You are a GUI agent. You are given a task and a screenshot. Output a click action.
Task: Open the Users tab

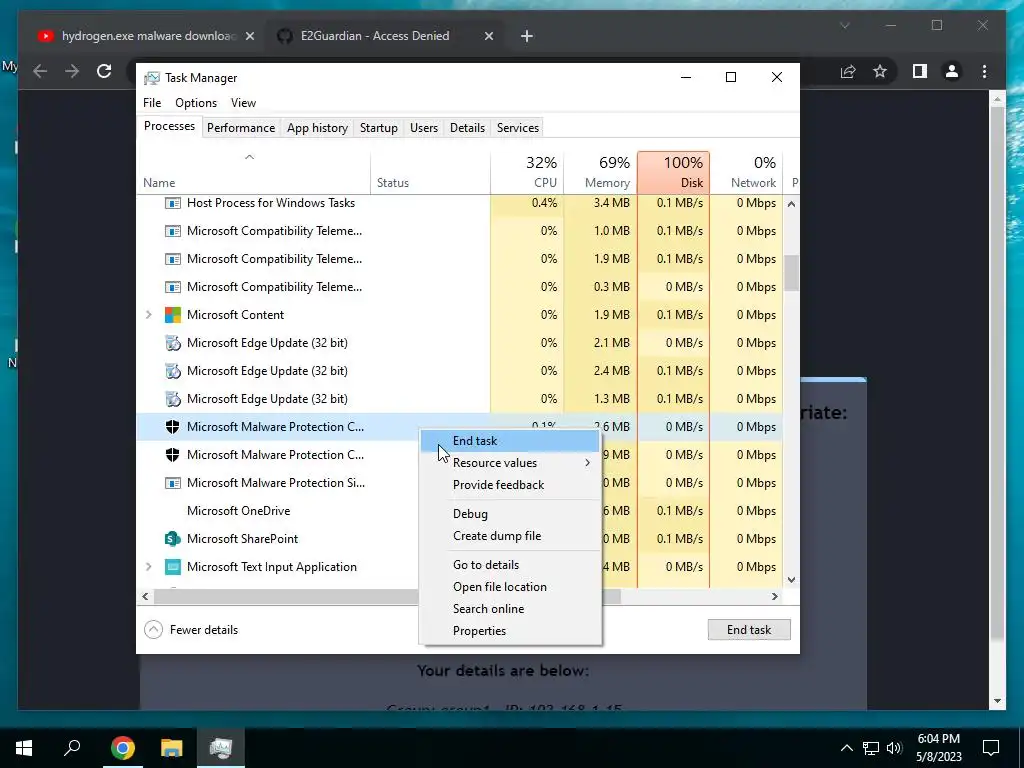424,128
